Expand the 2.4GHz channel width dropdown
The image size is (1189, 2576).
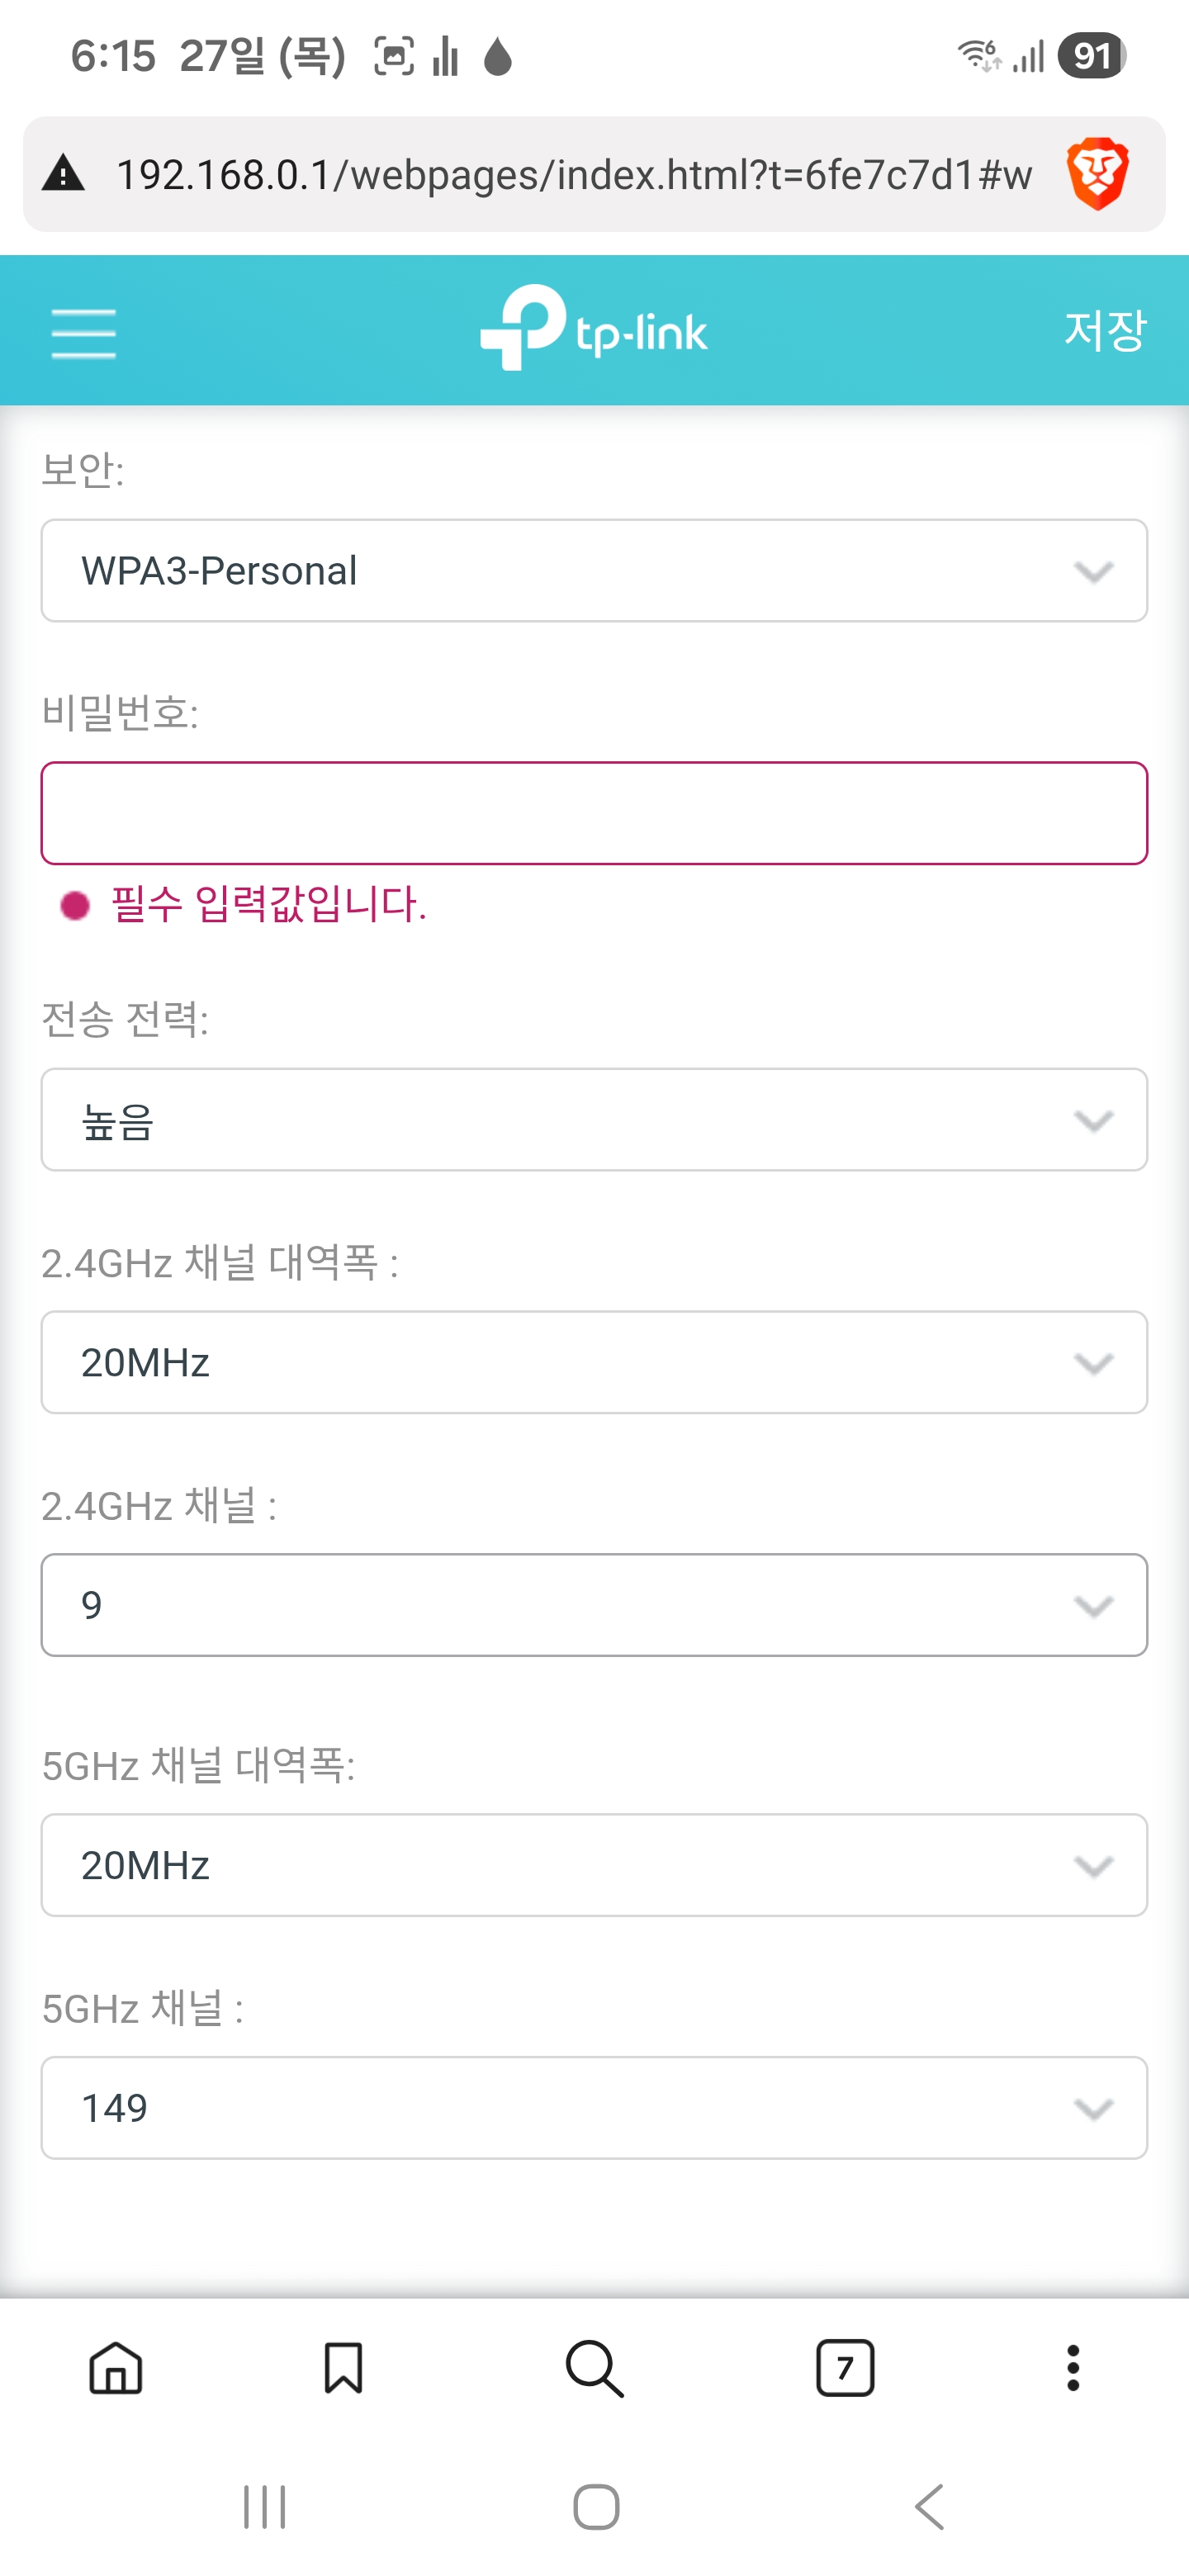(x=594, y=1363)
